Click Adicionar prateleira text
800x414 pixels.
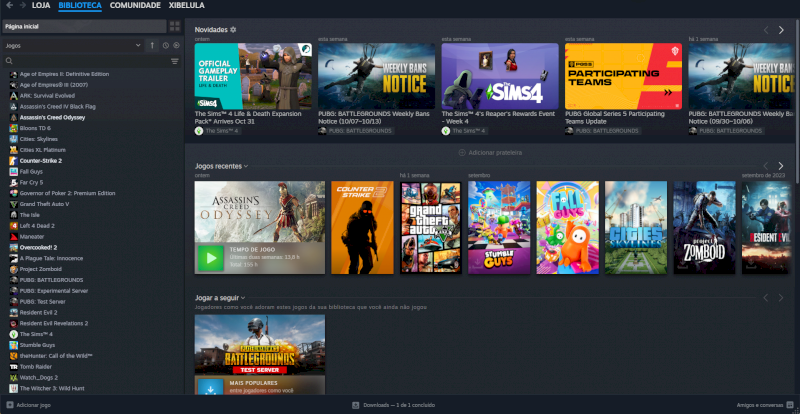point(495,153)
